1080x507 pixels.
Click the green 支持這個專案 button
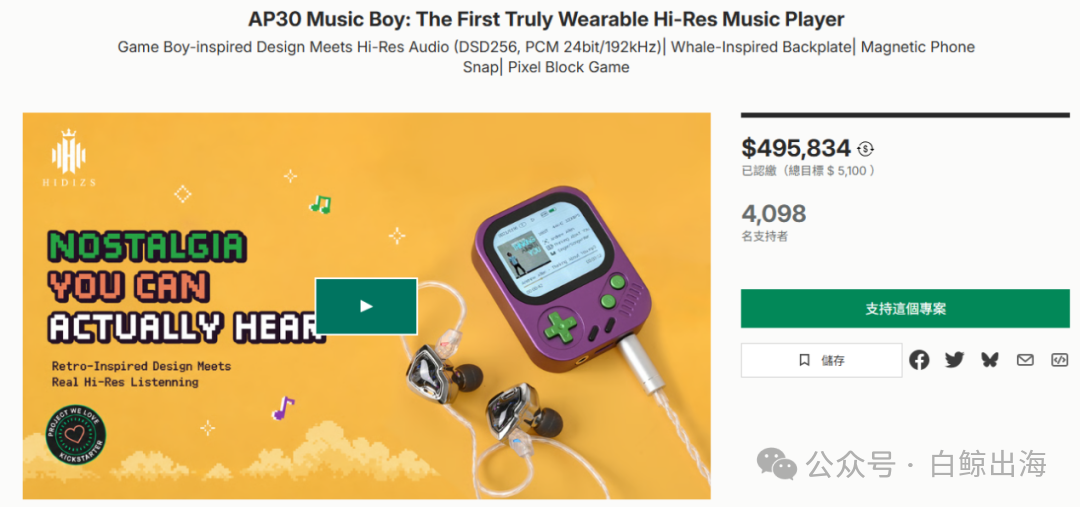(905, 309)
